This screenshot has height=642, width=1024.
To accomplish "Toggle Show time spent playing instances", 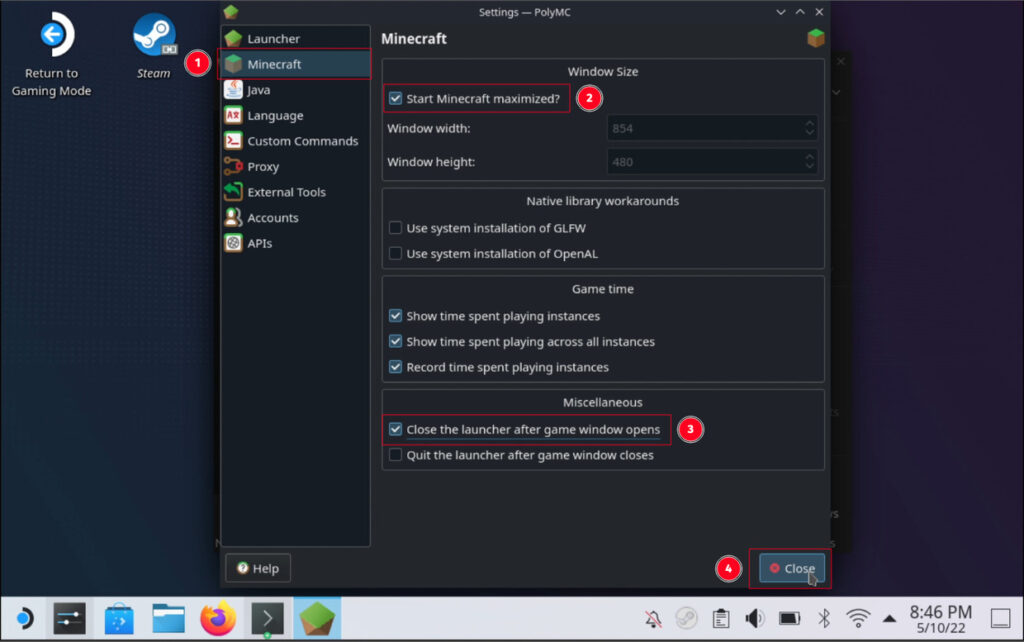I will click(395, 316).
